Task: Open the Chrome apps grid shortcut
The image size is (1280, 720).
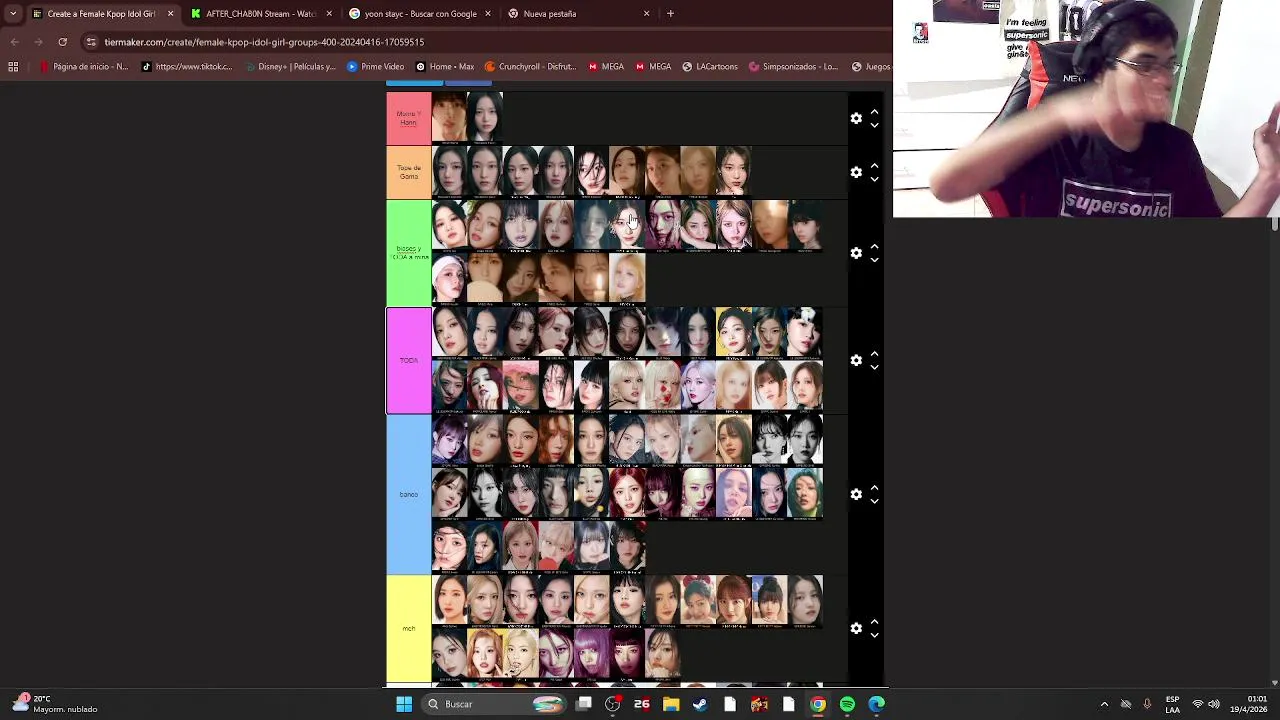Action: coord(13,67)
